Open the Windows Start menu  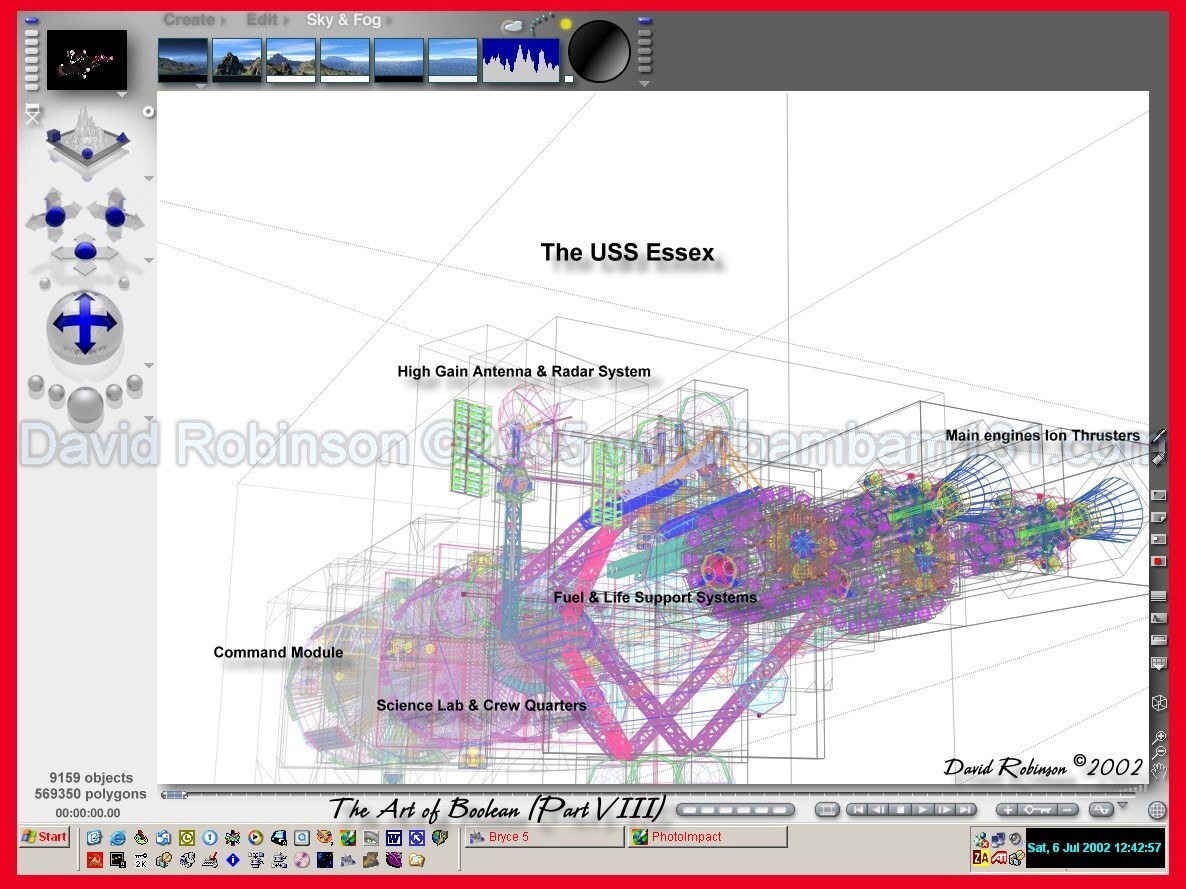tap(45, 837)
